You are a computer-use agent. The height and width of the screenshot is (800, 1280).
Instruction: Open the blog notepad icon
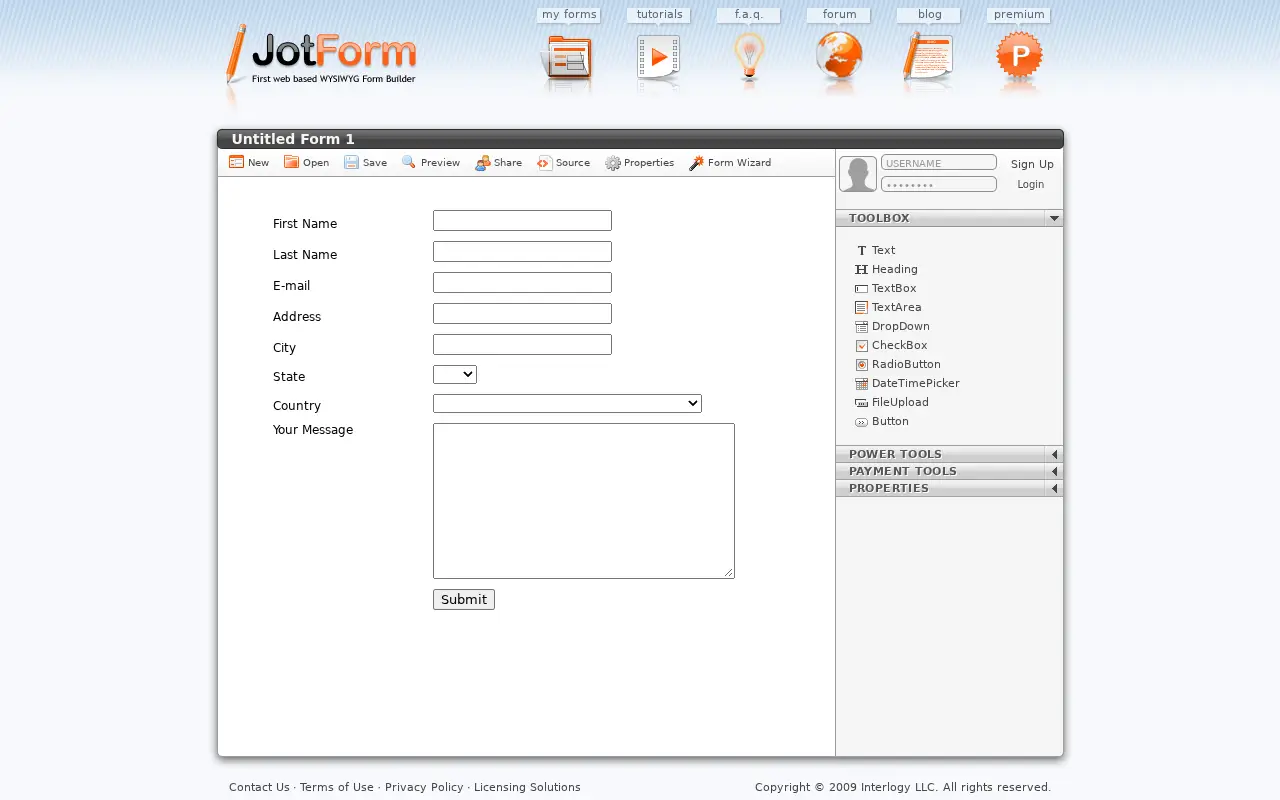point(928,56)
